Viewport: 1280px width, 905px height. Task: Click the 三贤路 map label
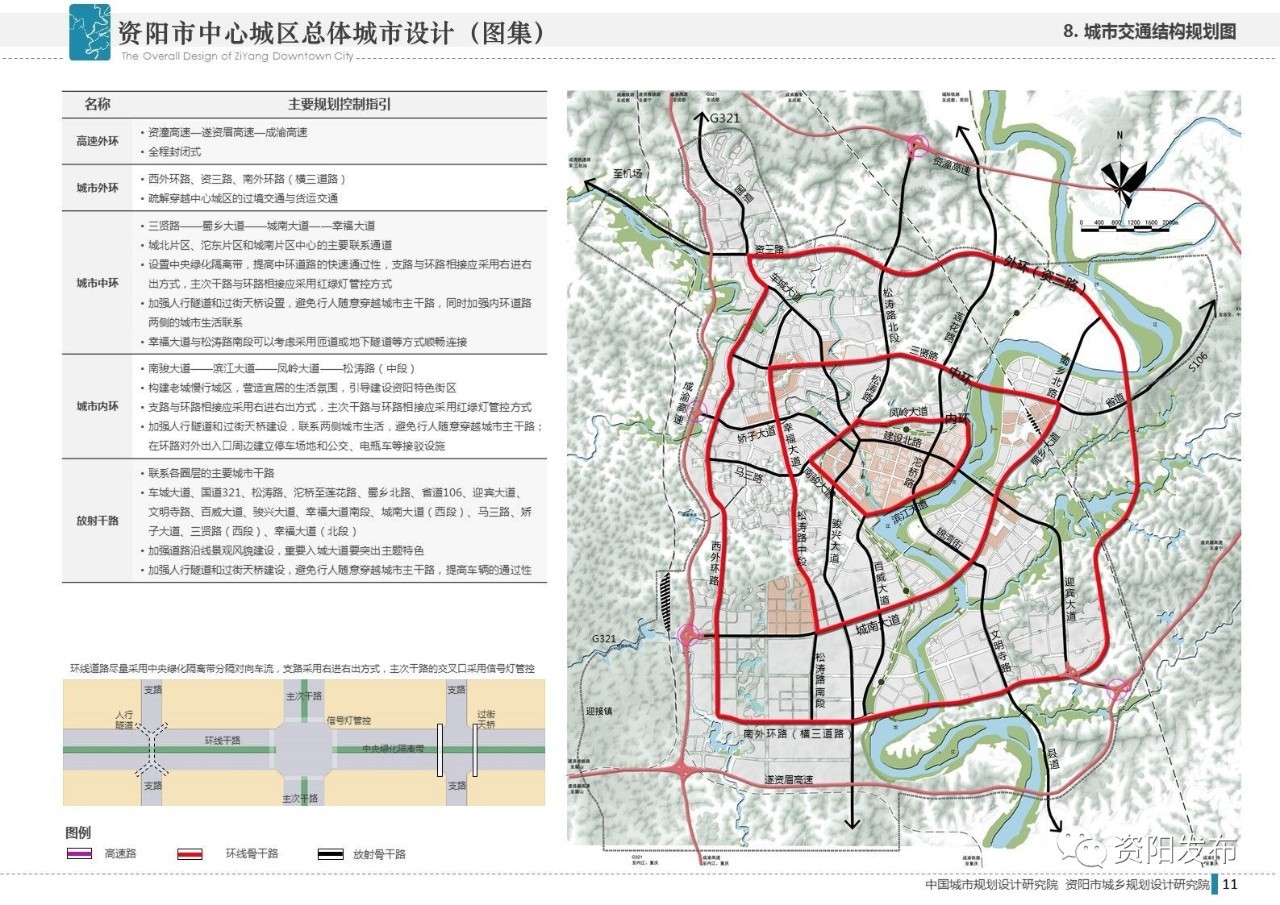(926, 352)
